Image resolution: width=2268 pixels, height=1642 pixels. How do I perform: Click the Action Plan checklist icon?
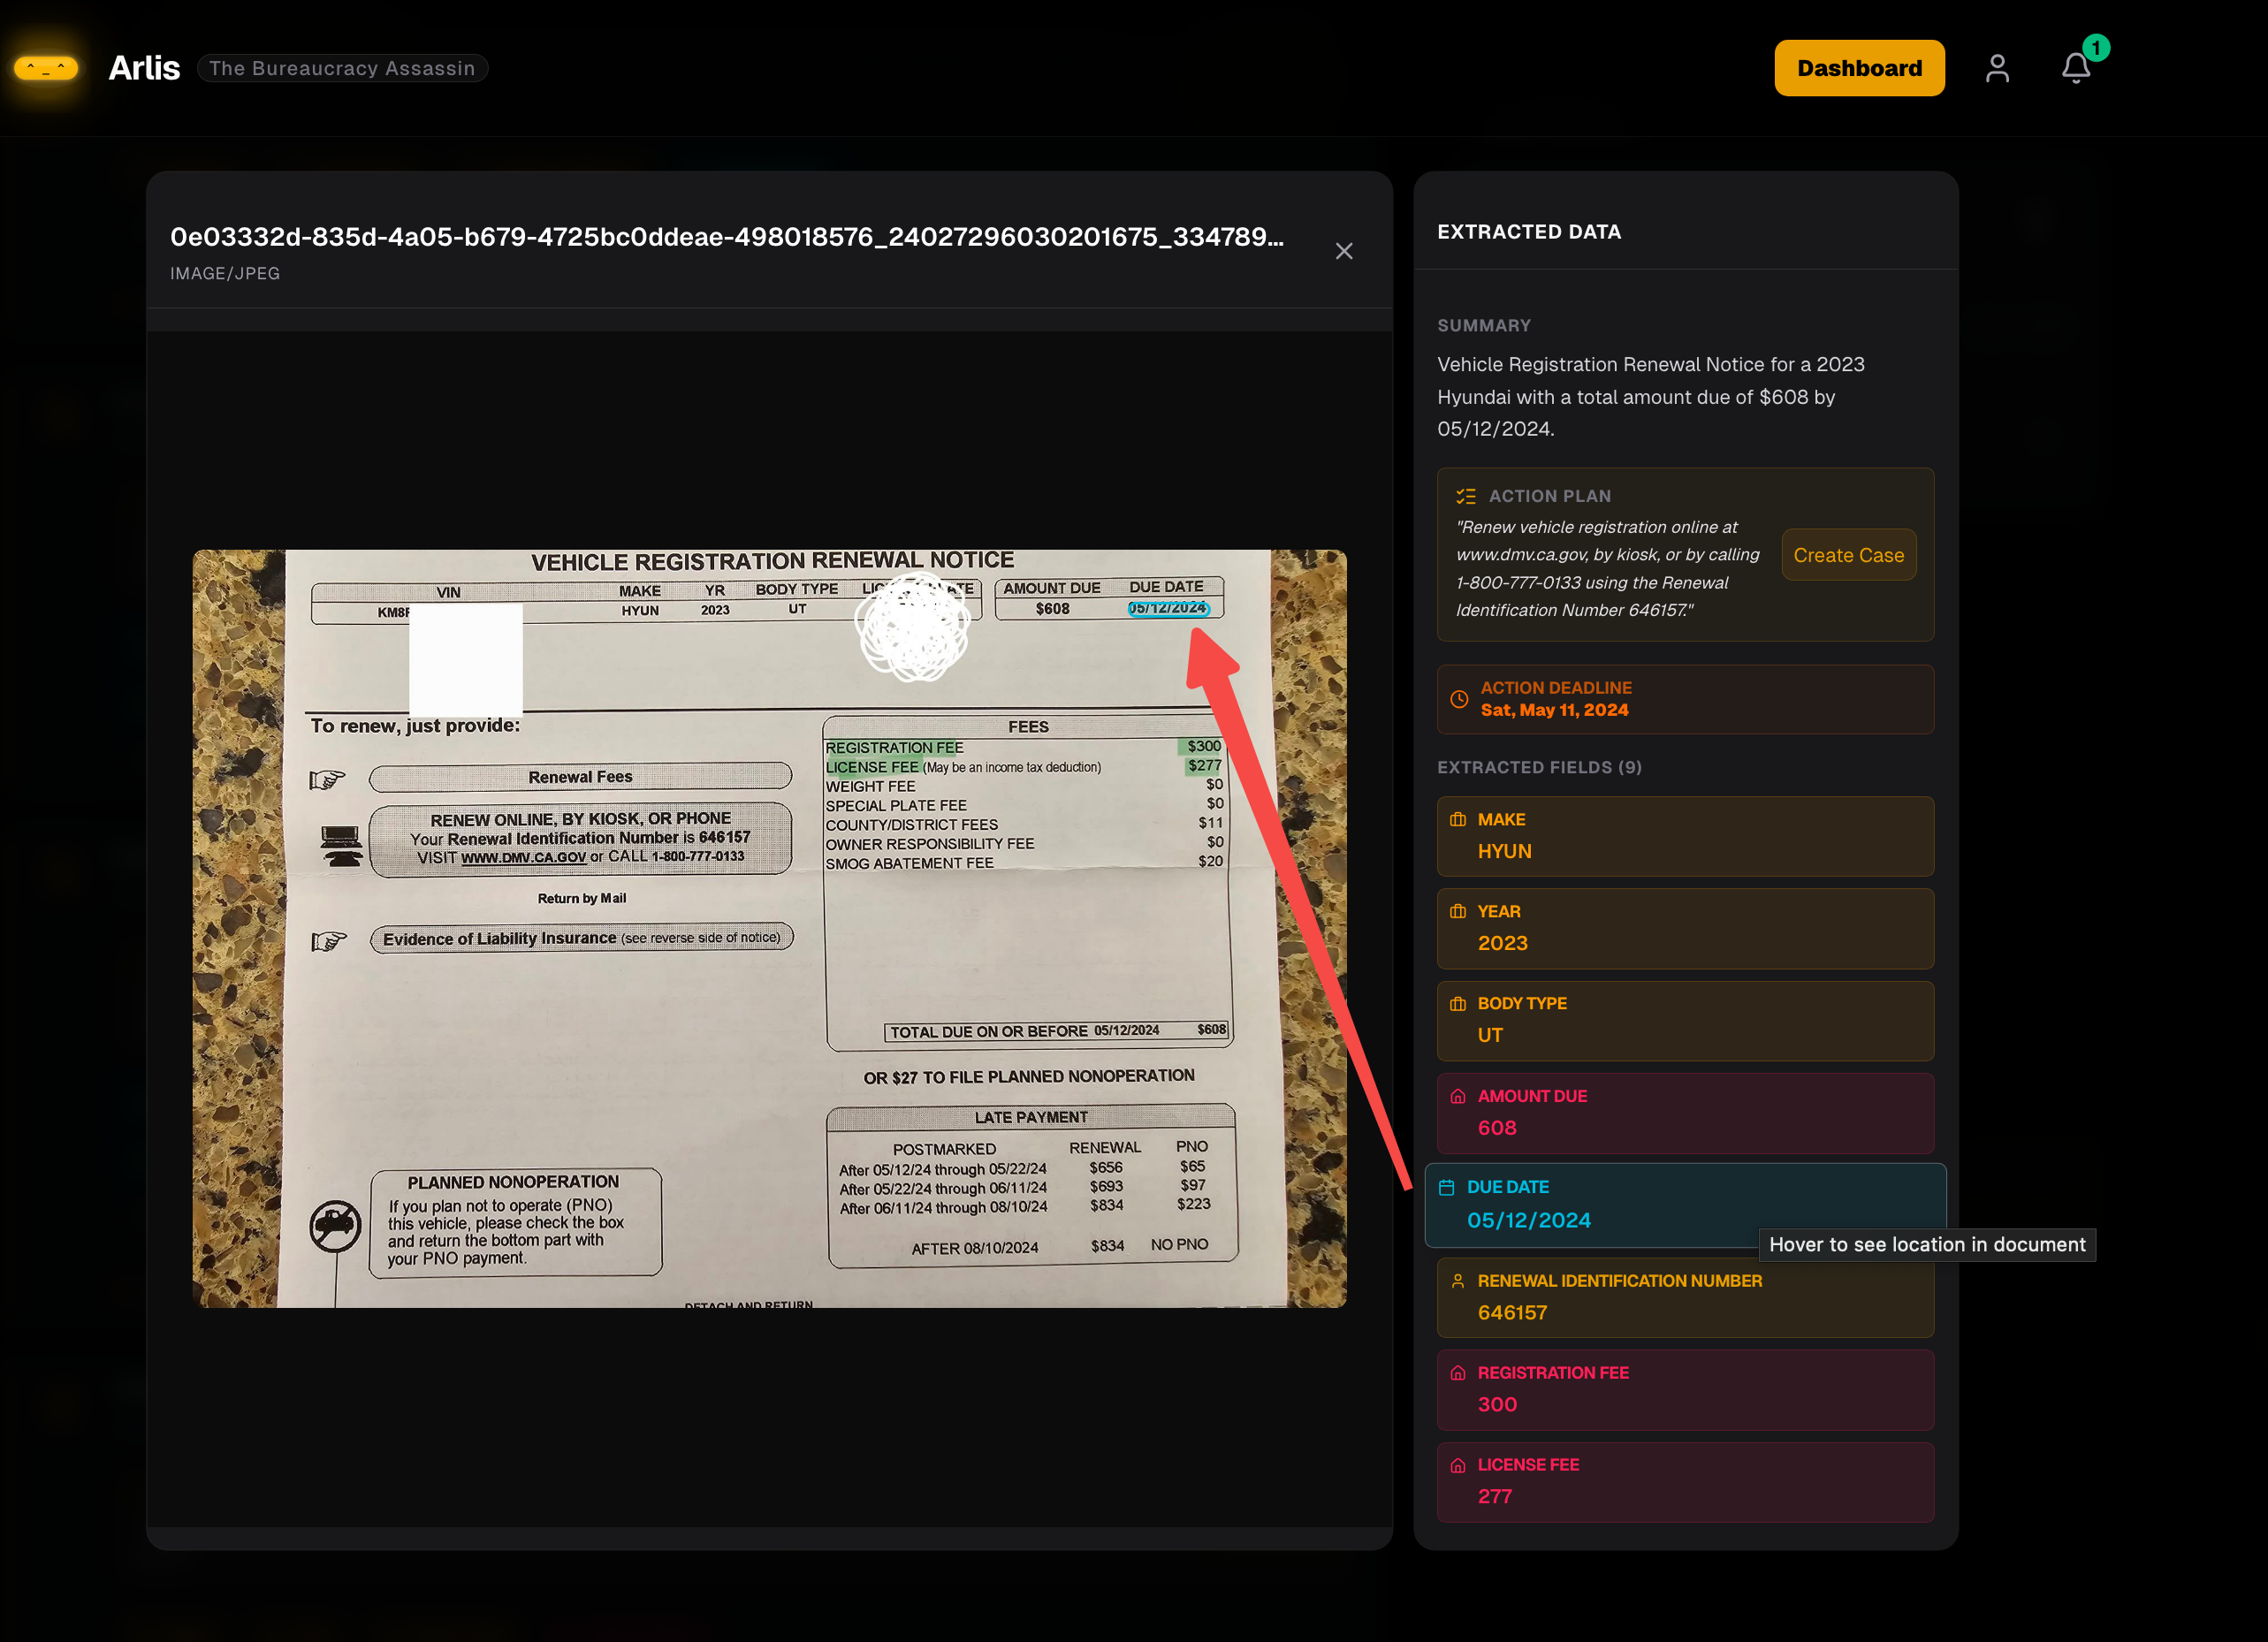(1465, 496)
